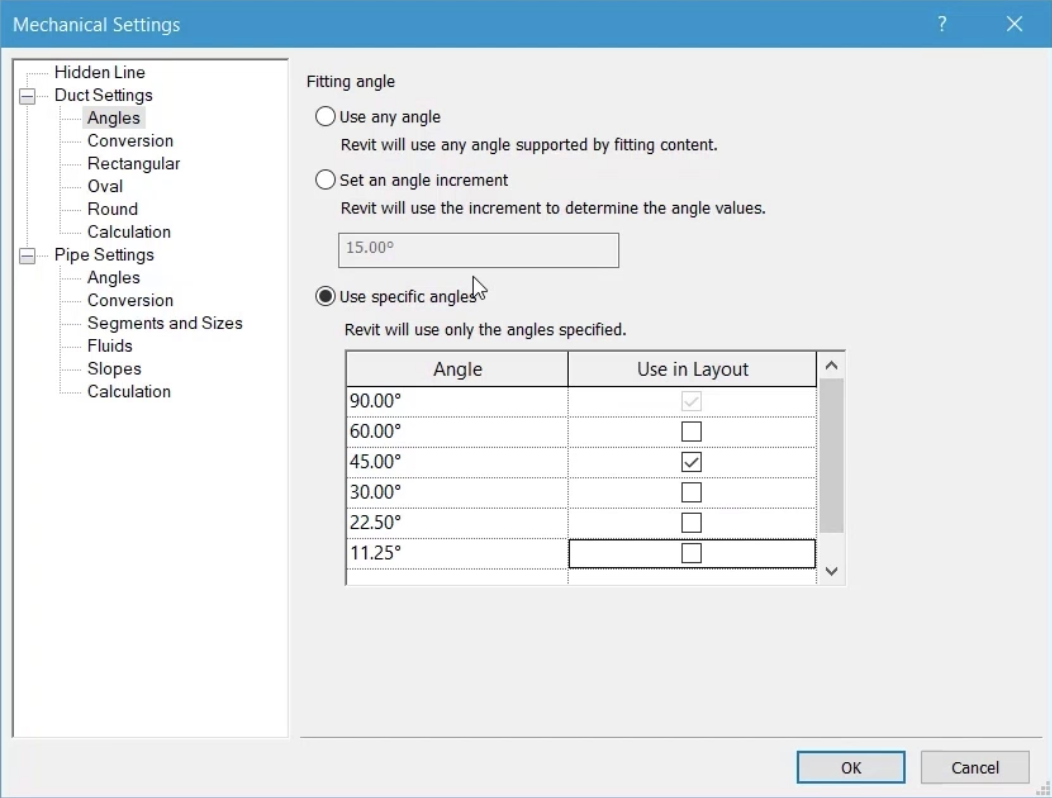Click the angle increment 15.00° field
This screenshot has height=798, width=1052.
click(478, 250)
